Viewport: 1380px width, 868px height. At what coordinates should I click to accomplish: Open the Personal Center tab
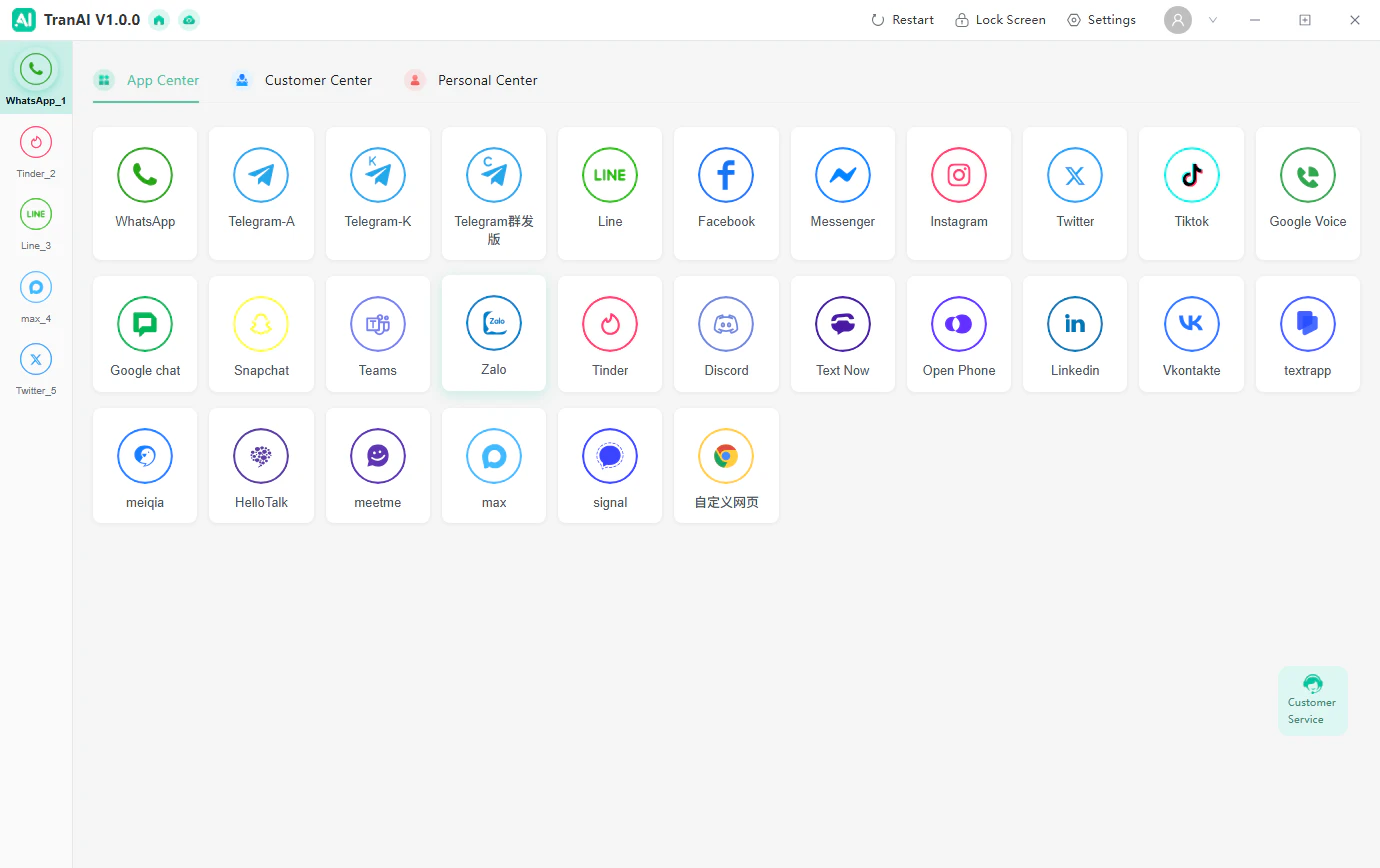(x=471, y=80)
